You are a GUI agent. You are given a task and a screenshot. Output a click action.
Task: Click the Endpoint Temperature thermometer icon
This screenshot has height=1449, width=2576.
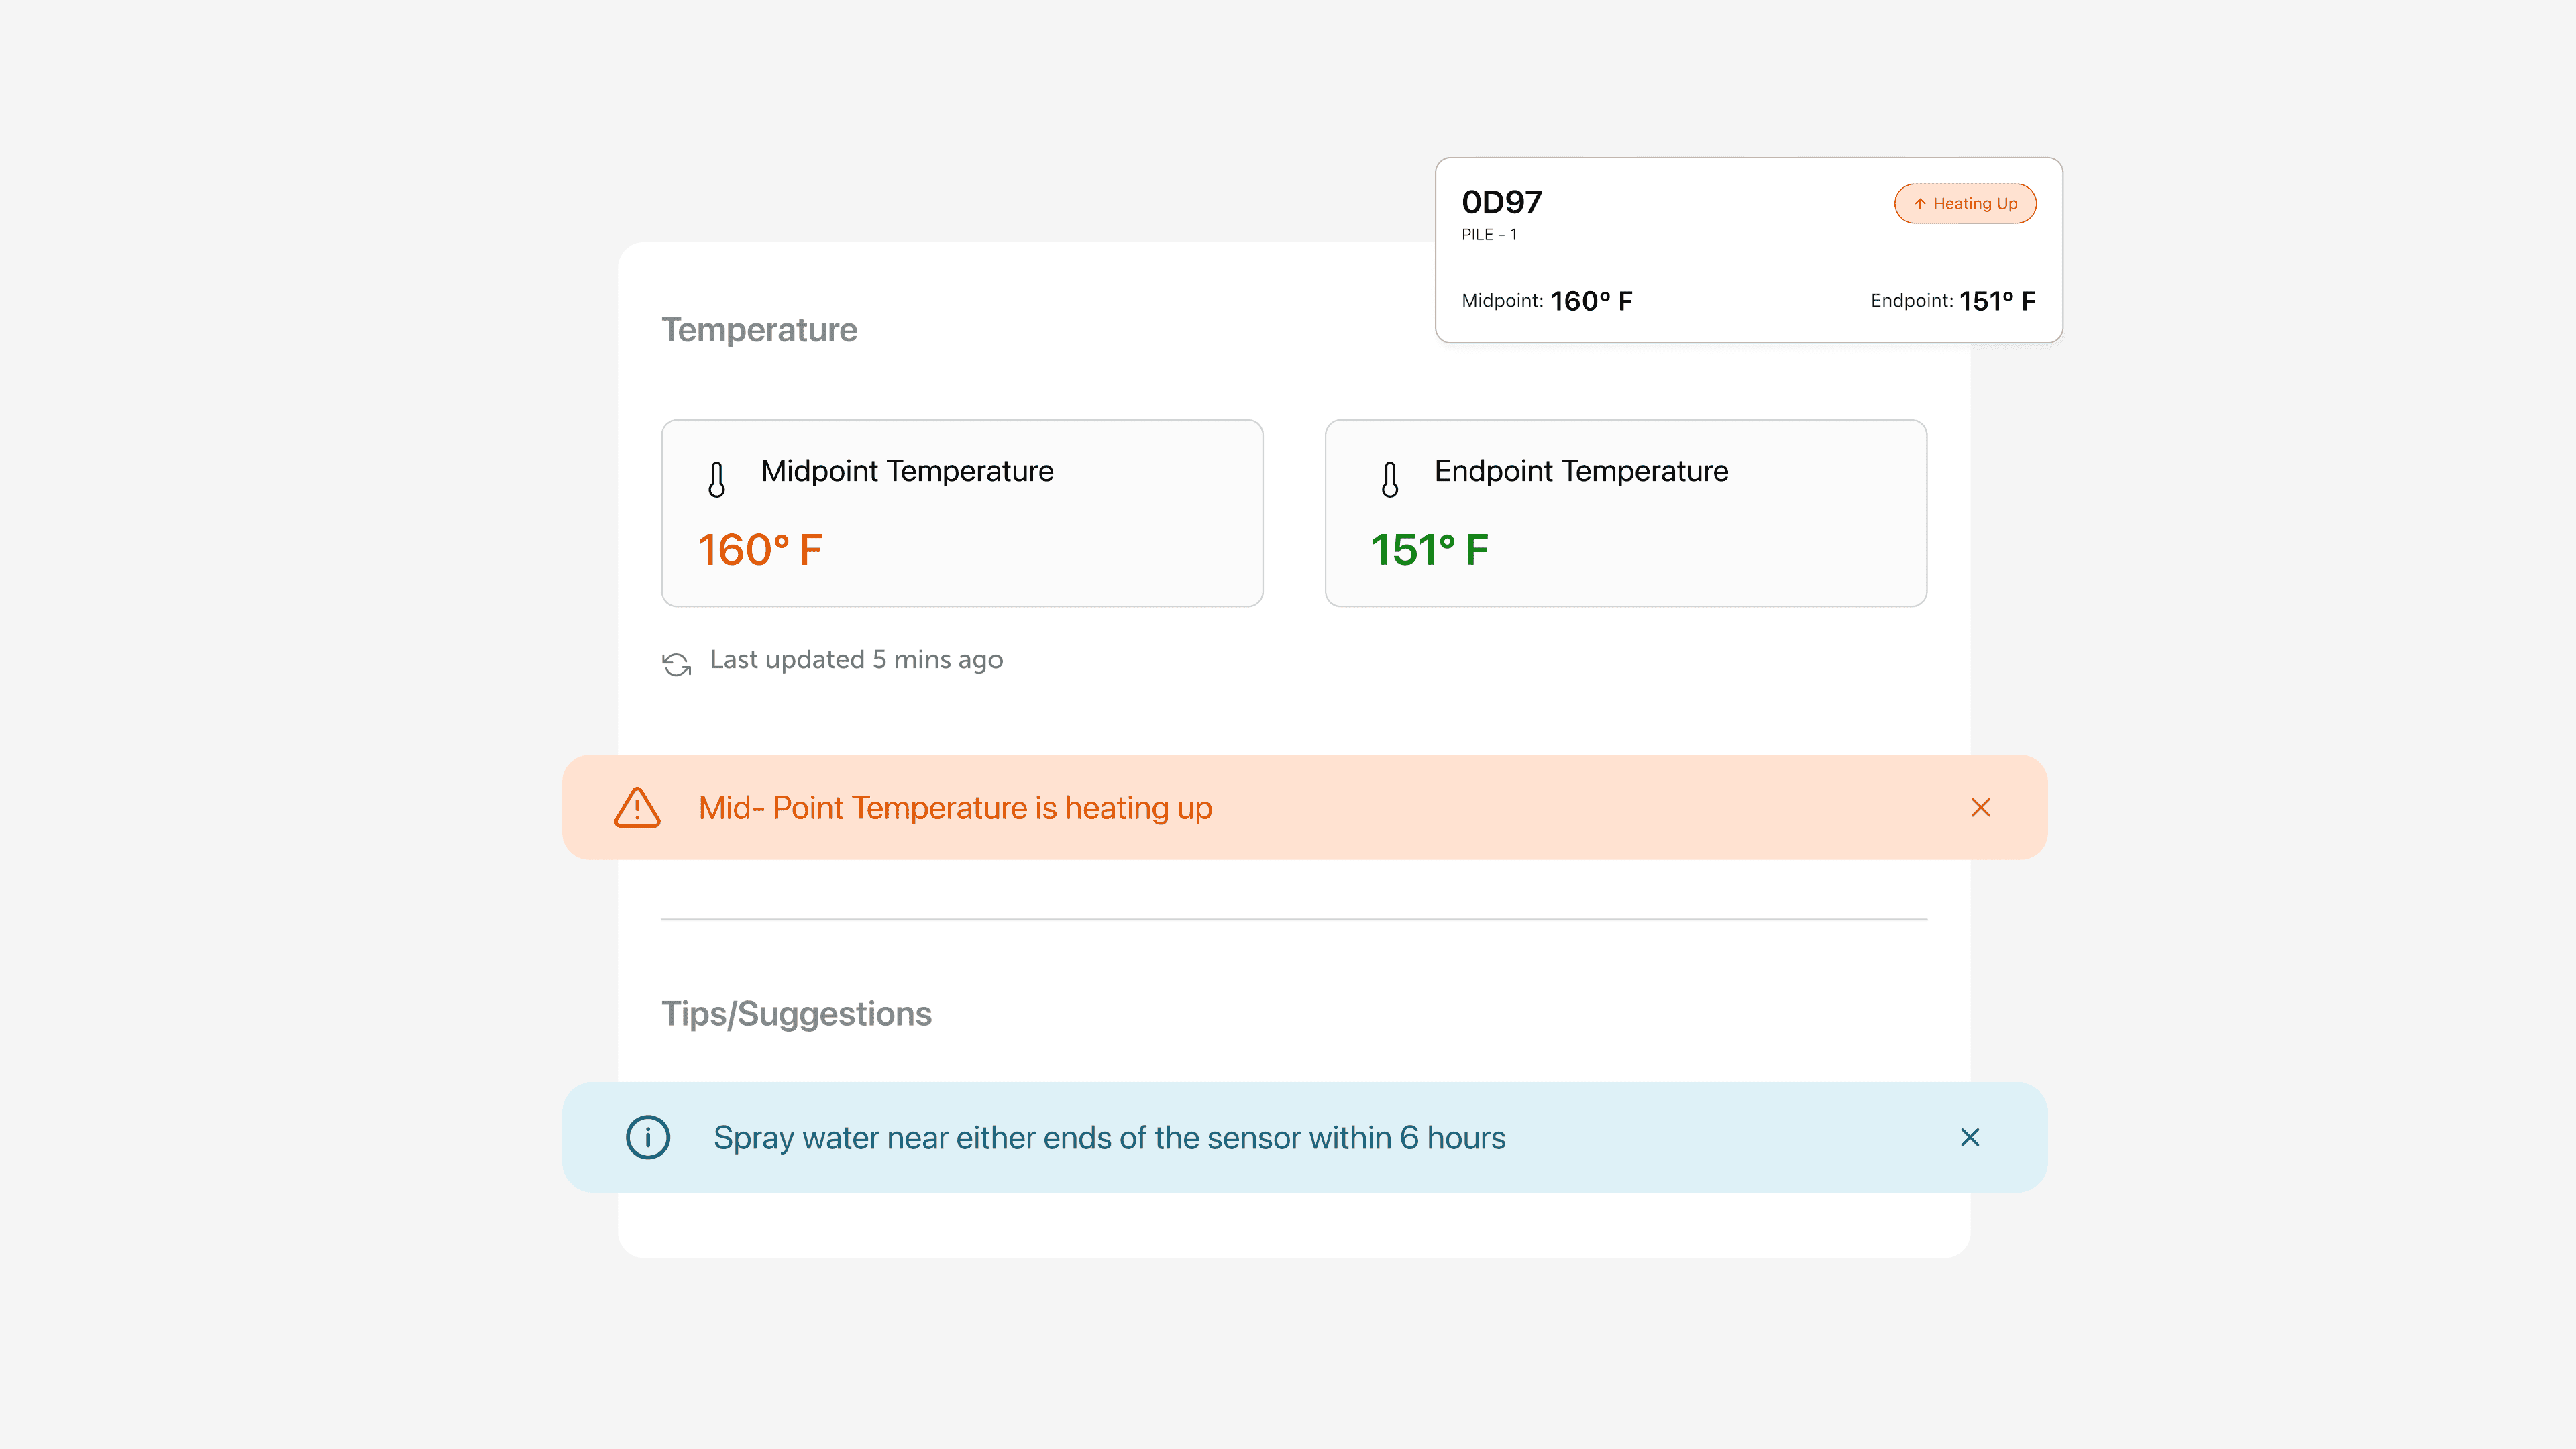(1389, 479)
